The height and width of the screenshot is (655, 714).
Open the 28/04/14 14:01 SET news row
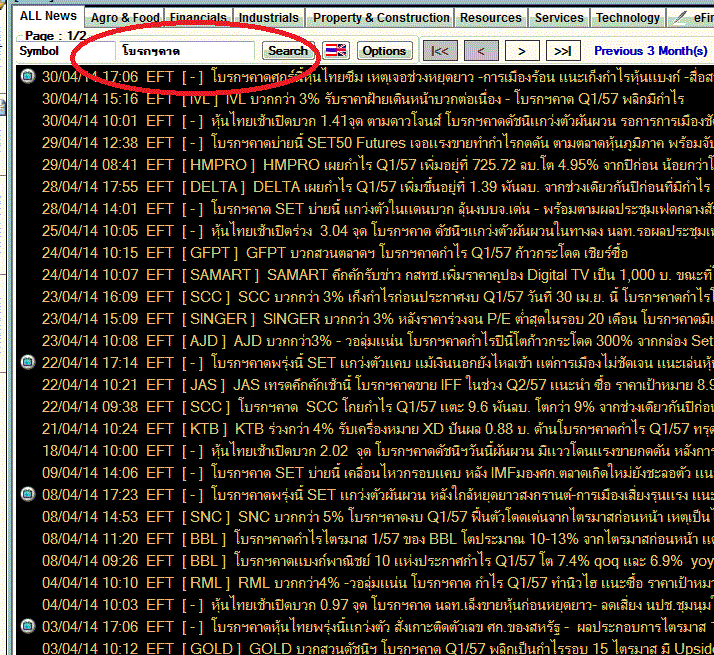(364, 209)
